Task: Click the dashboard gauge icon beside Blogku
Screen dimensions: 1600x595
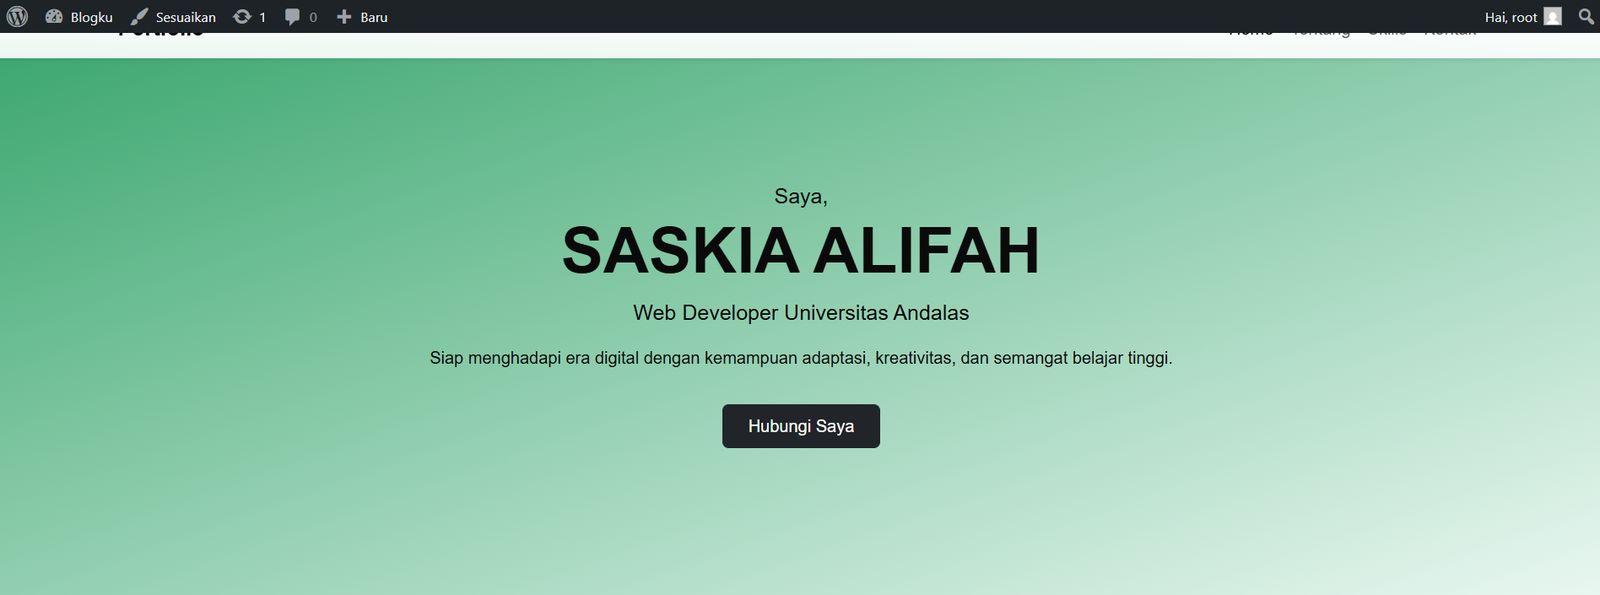Action: click(54, 17)
